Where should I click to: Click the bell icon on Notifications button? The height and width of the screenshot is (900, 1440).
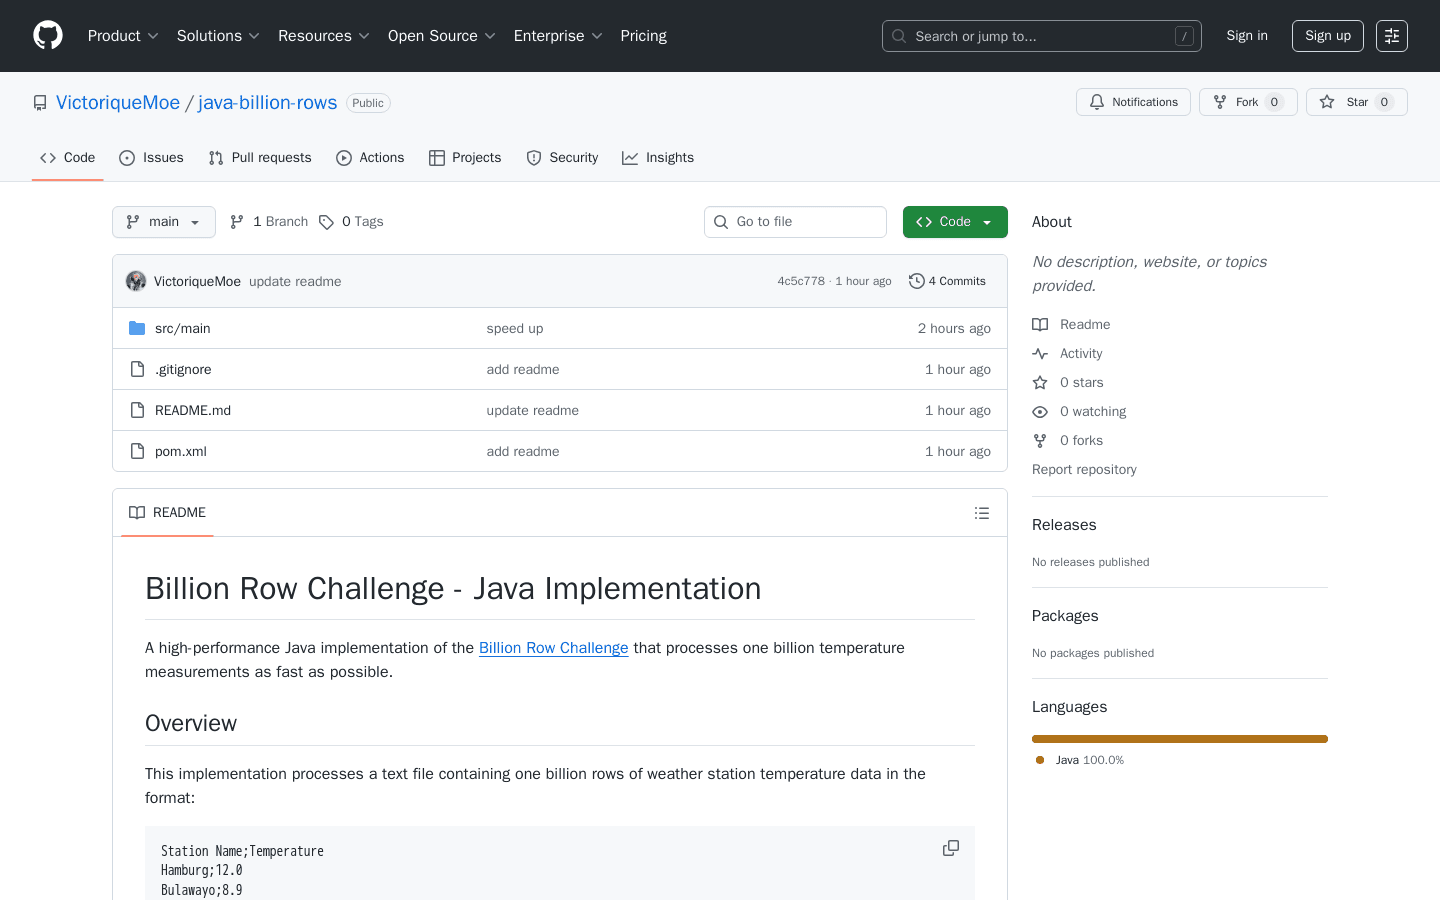click(1095, 101)
